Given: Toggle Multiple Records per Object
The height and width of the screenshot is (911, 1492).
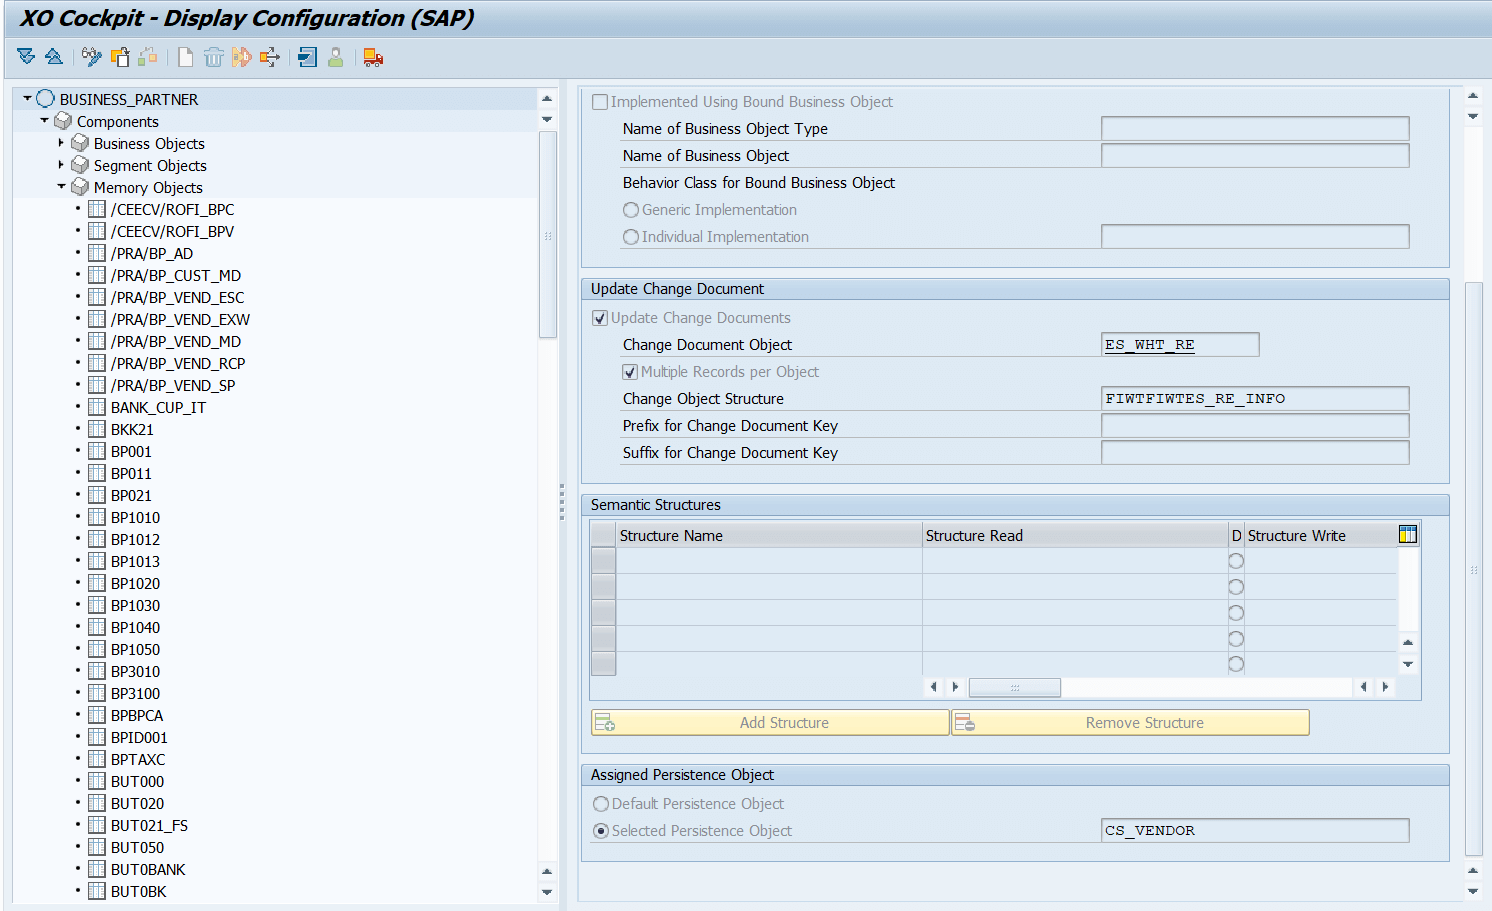Looking at the screenshot, I should 630,371.
